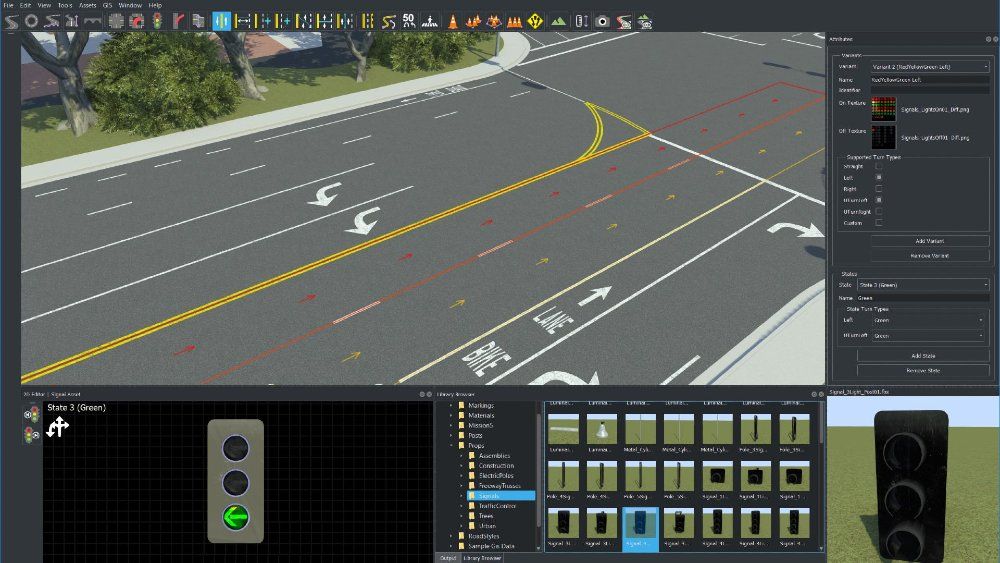Open the Window menu
This screenshot has height=563, width=1000.
coord(130,5)
